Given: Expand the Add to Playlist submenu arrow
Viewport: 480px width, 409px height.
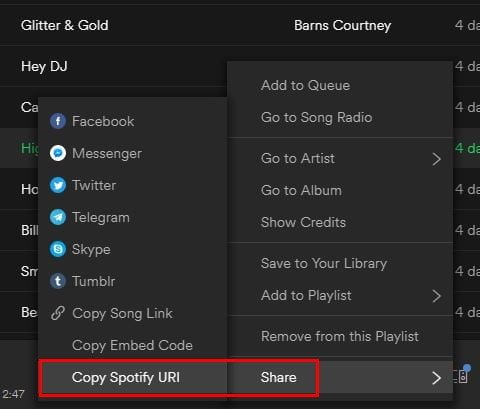Looking at the screenshot, I should (436, 296).
